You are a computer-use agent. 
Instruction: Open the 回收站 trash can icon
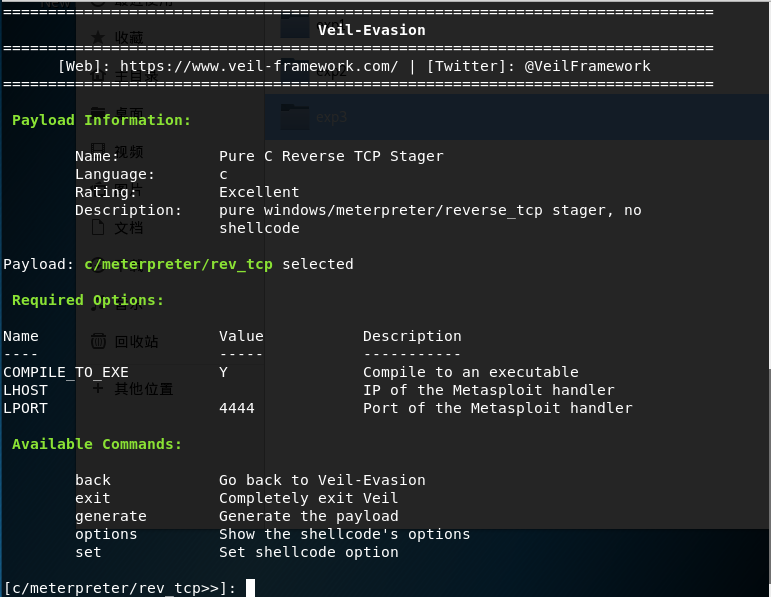98,341
